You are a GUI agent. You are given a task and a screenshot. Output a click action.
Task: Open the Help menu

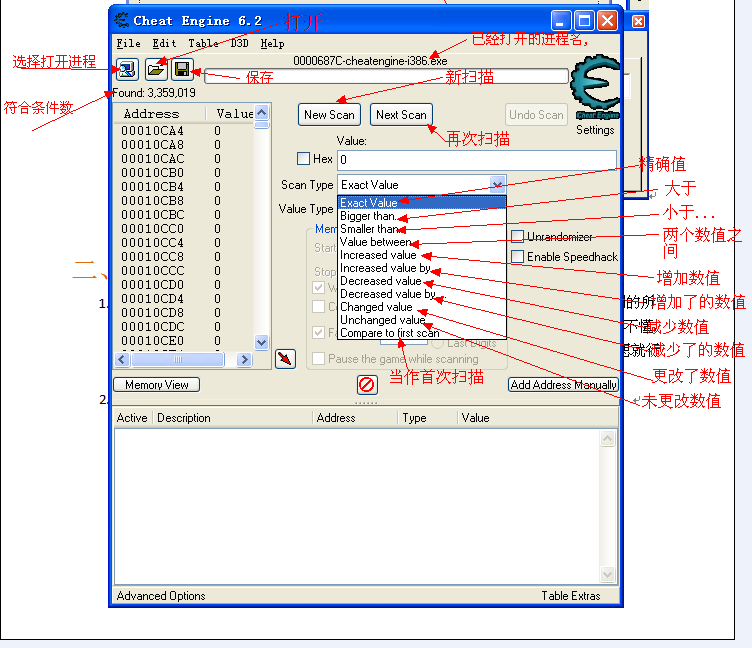(272, 44)
